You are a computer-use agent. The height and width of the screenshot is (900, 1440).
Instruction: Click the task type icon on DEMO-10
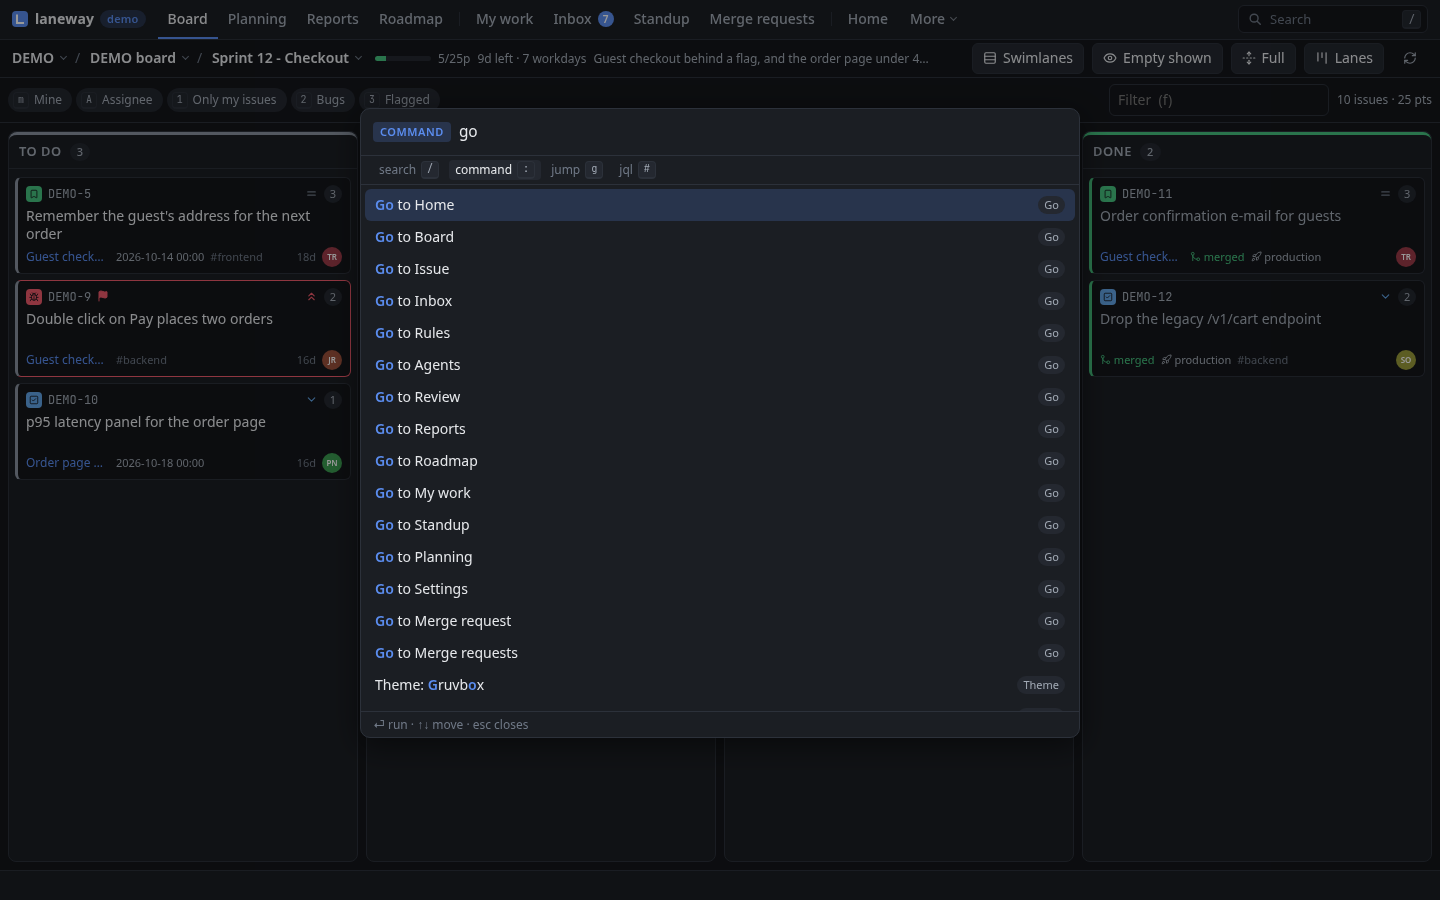point(34,400)
